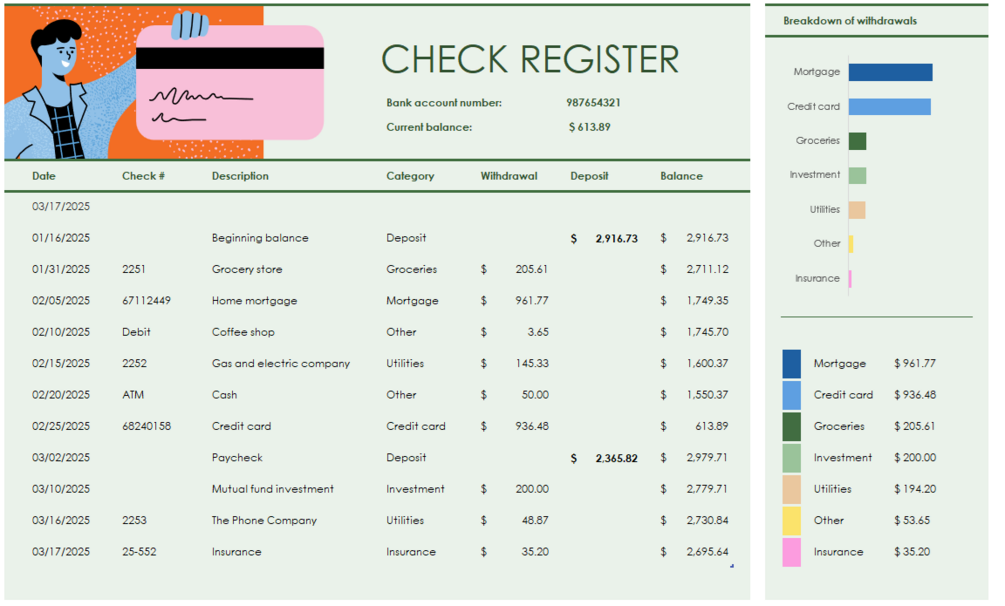1005x606 pixels.
Task: Select the yellow Other legend swatch
Action: click(x=789, y=520)
